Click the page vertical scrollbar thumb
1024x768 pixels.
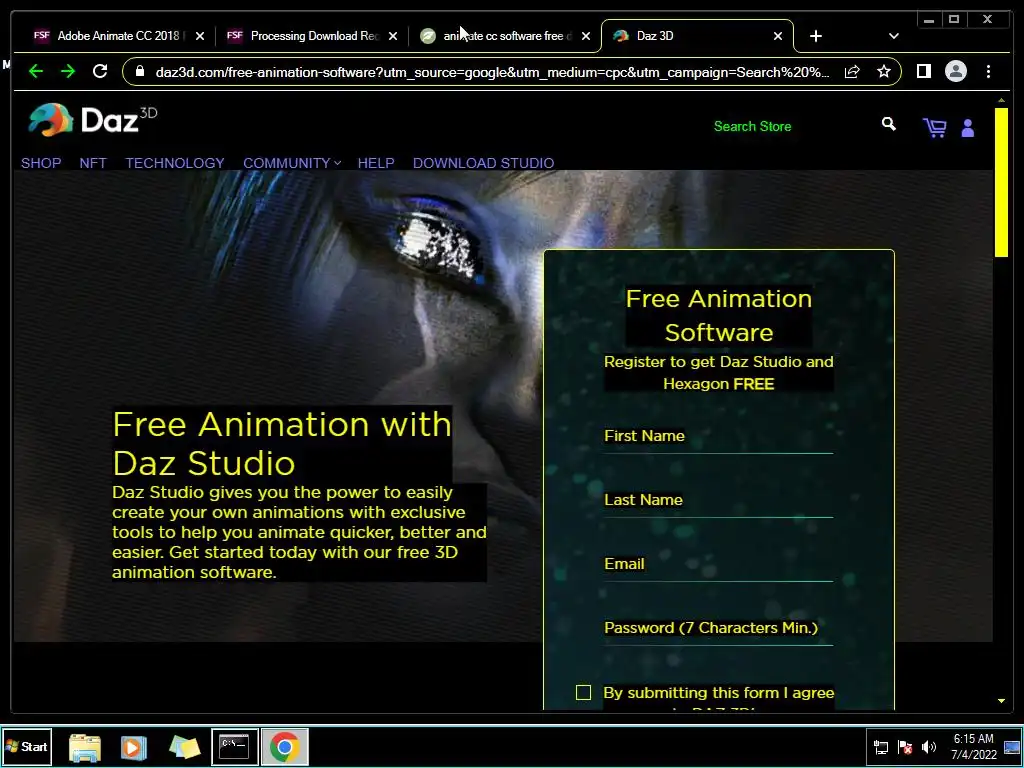click(x=1001, y=183)
